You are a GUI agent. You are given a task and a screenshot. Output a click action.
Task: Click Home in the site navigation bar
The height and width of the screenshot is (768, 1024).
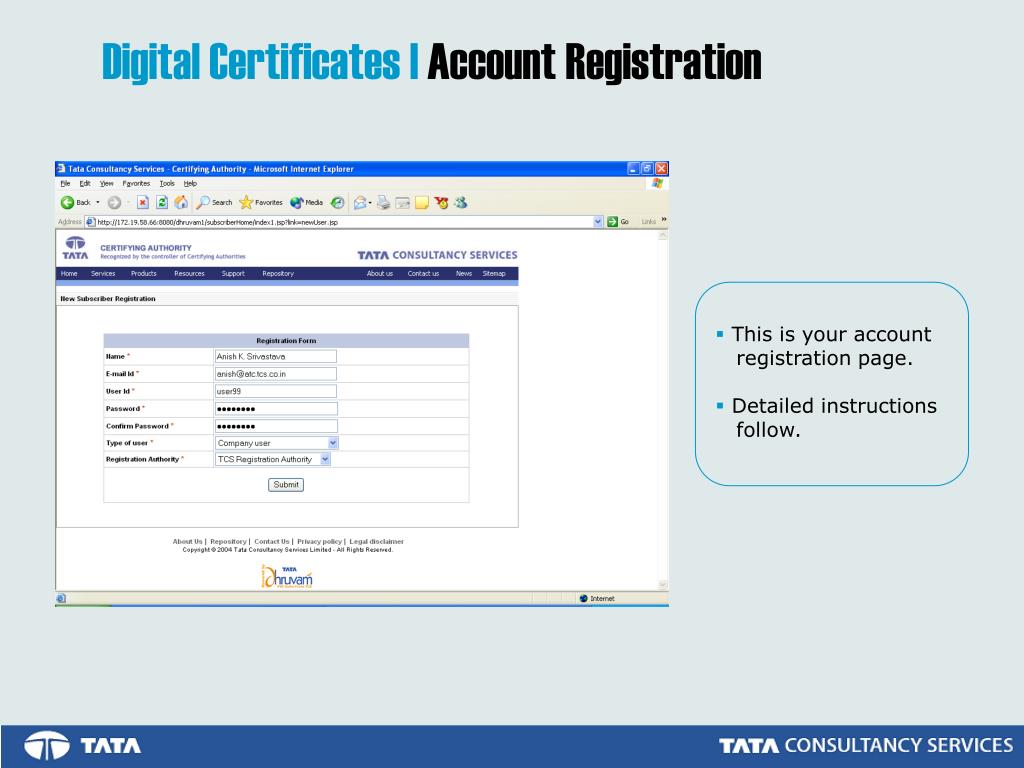pyautogui.click(x=69, y=274)
